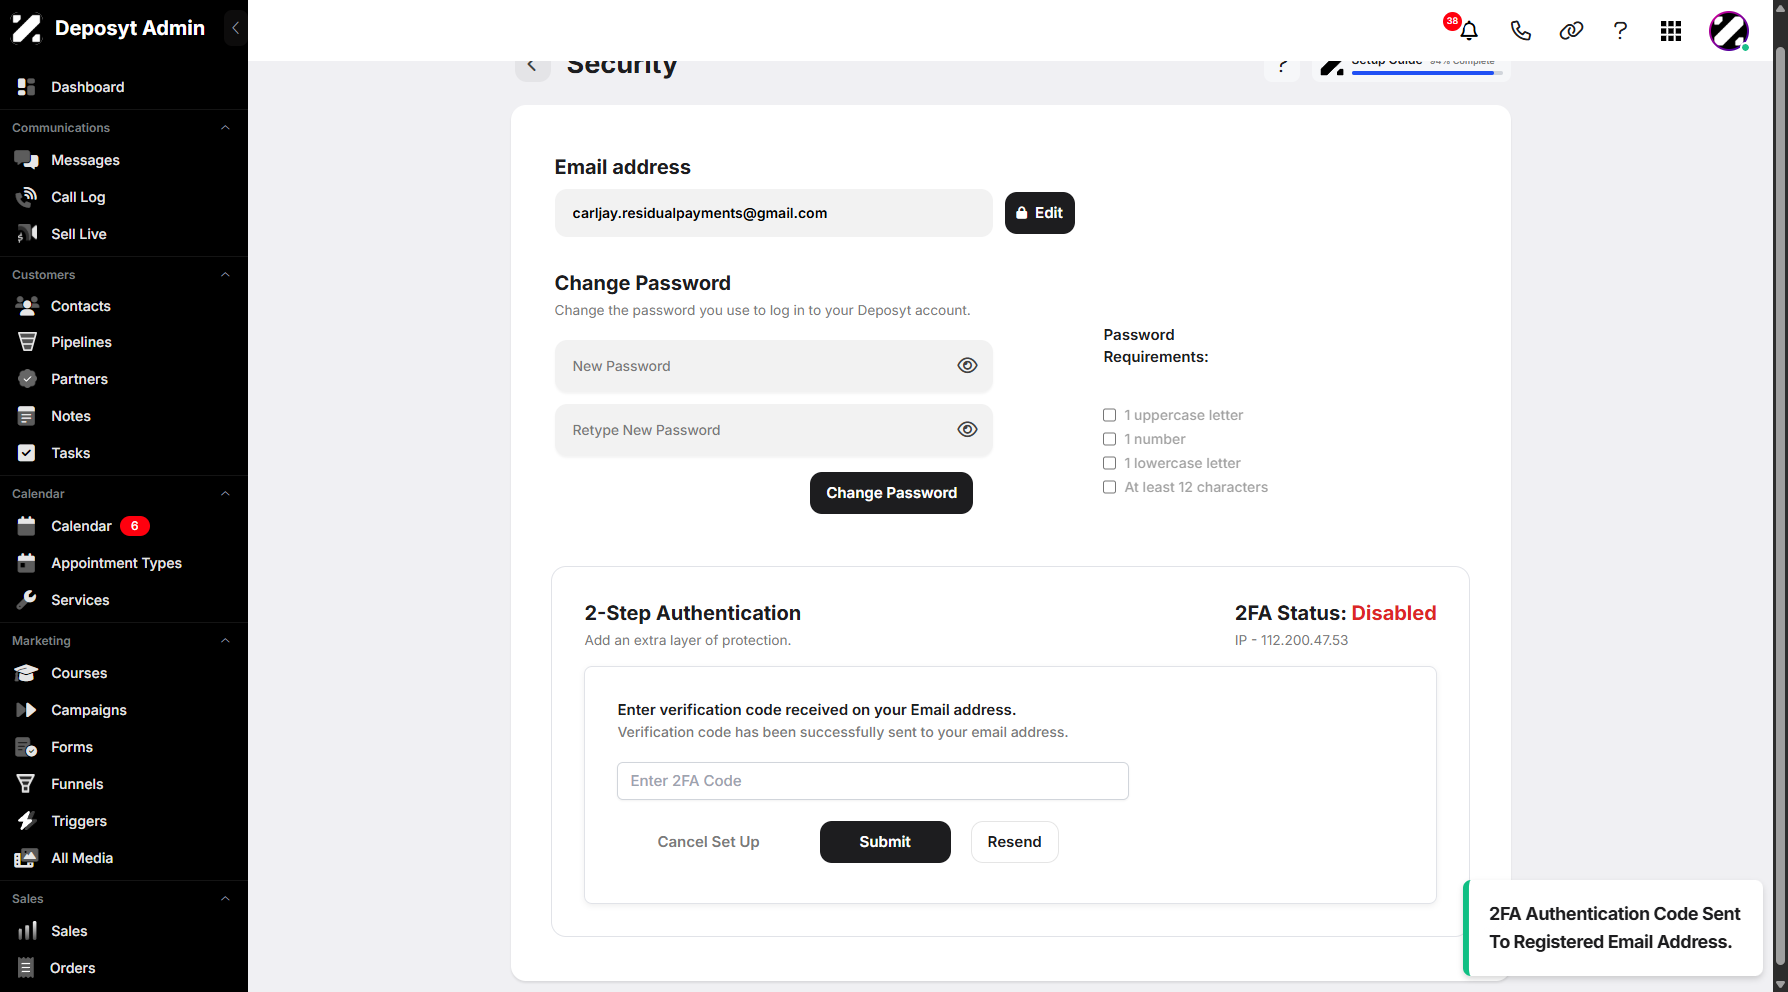1788x992 pixels.
Task: Click the Setup Guide progress bar
Action: [x=1427, y=72]
